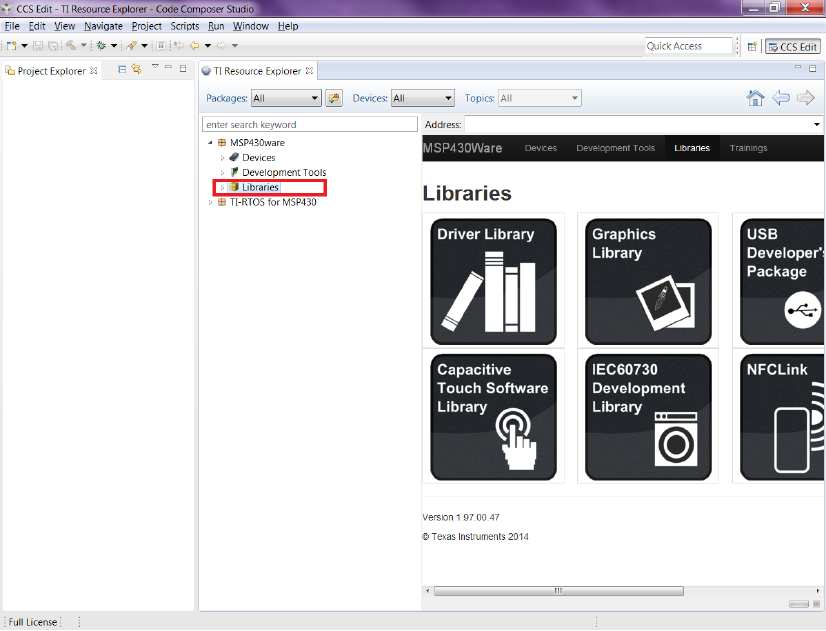This screenshot has width=826, height=631.
Task: Collapse the MSP430ware tree node
Action: pyautogui.click(x=210, y=143)
